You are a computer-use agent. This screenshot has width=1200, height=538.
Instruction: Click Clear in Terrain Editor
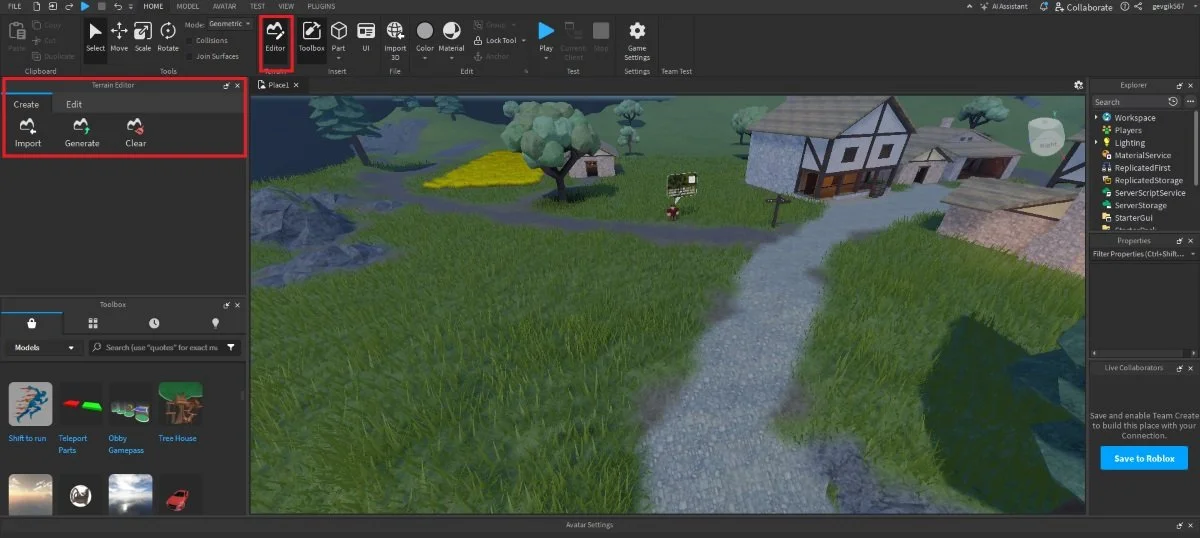pyautogui.click(x=136, y=133)
